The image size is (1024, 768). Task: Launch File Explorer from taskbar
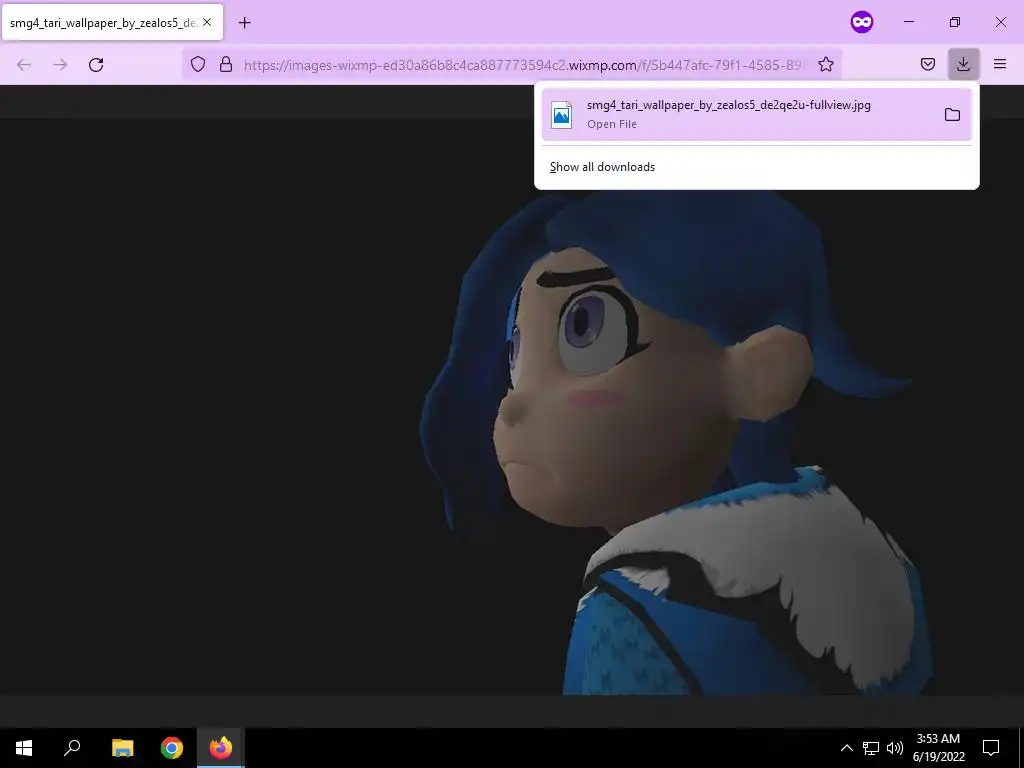coord(122,748)
